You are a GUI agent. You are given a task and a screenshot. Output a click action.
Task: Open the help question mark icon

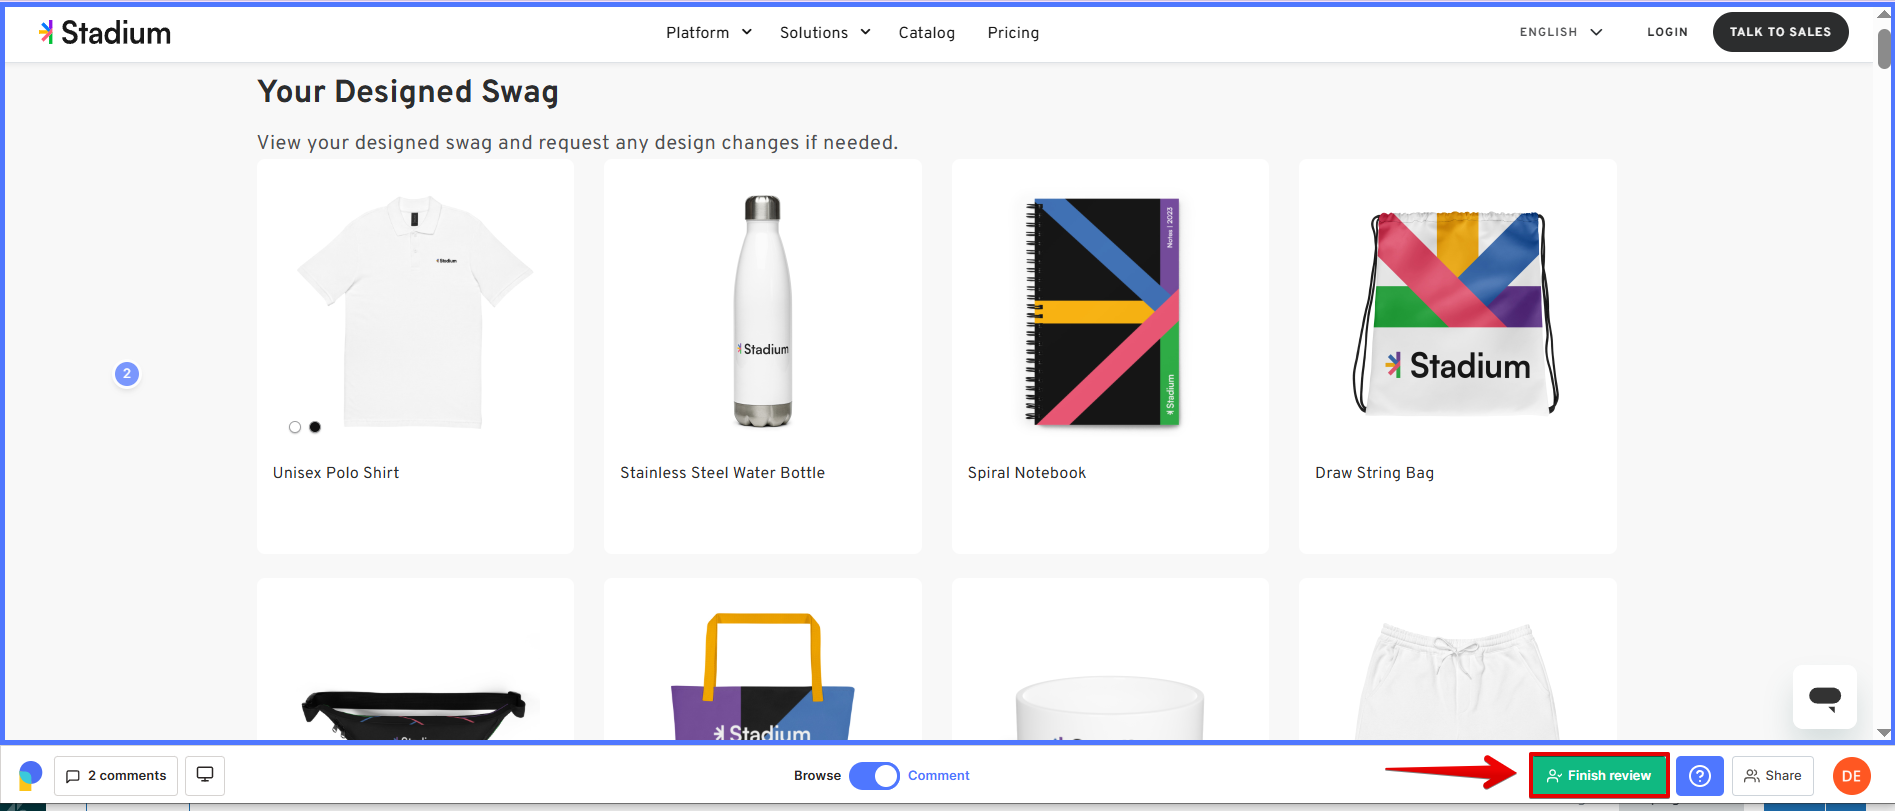[x=1700, y=776]
